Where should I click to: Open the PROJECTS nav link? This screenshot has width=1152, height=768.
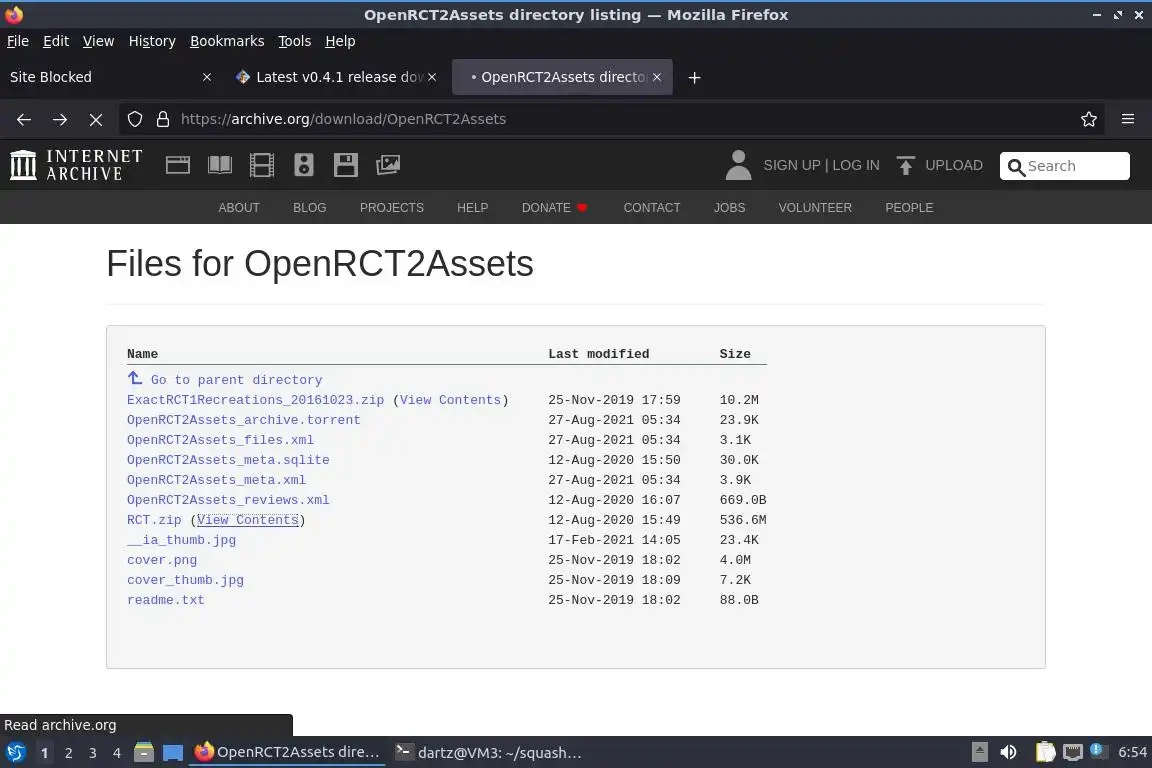392,208
